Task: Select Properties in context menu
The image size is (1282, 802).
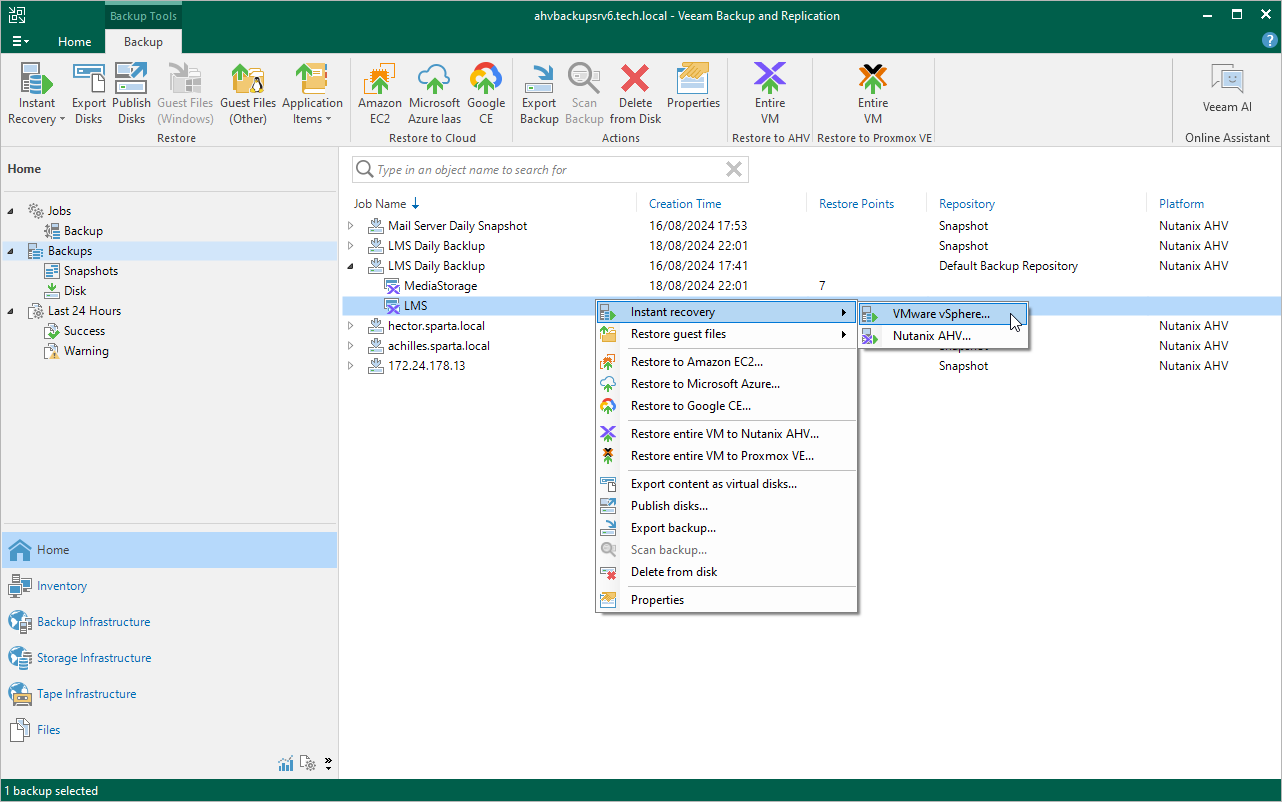Action: pyautogui.click(x=727, y=600)
